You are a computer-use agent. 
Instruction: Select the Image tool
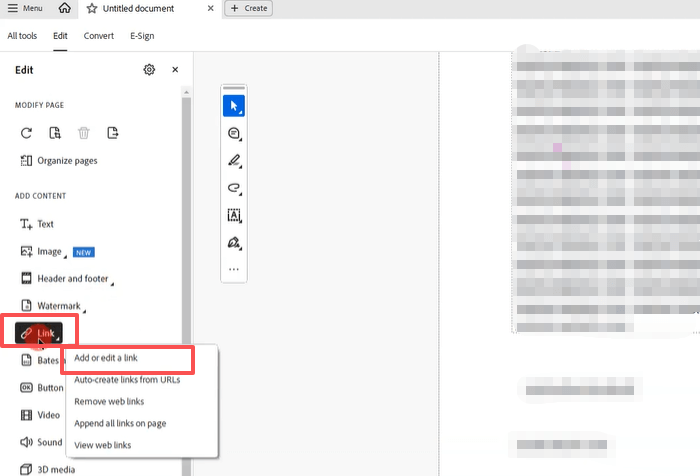coord(42,252)
